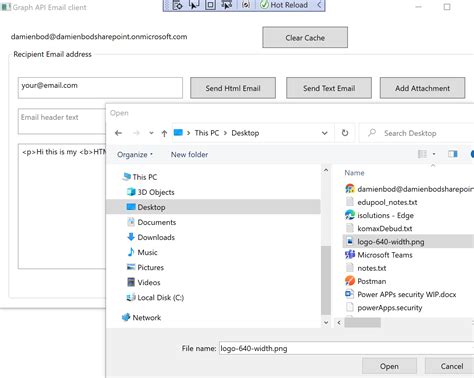Screen dimensions: 474x378
Task: Click the Email header text field
Action: (62, 121)
